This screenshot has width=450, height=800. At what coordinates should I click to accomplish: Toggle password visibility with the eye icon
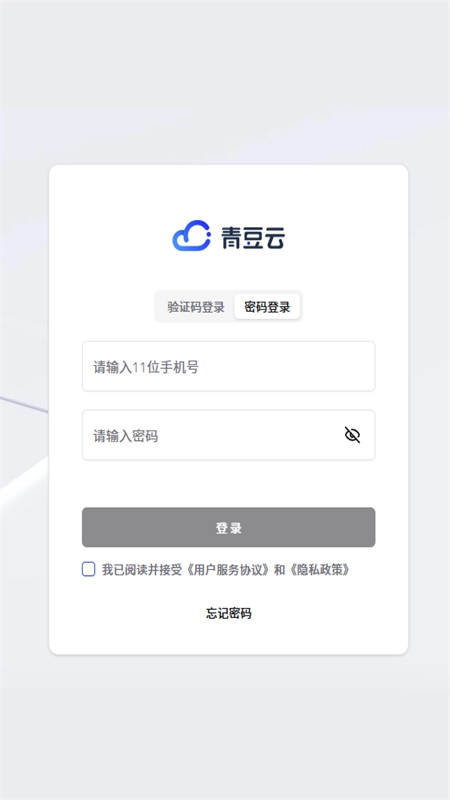pyautogui.click(x=352, y=435)
